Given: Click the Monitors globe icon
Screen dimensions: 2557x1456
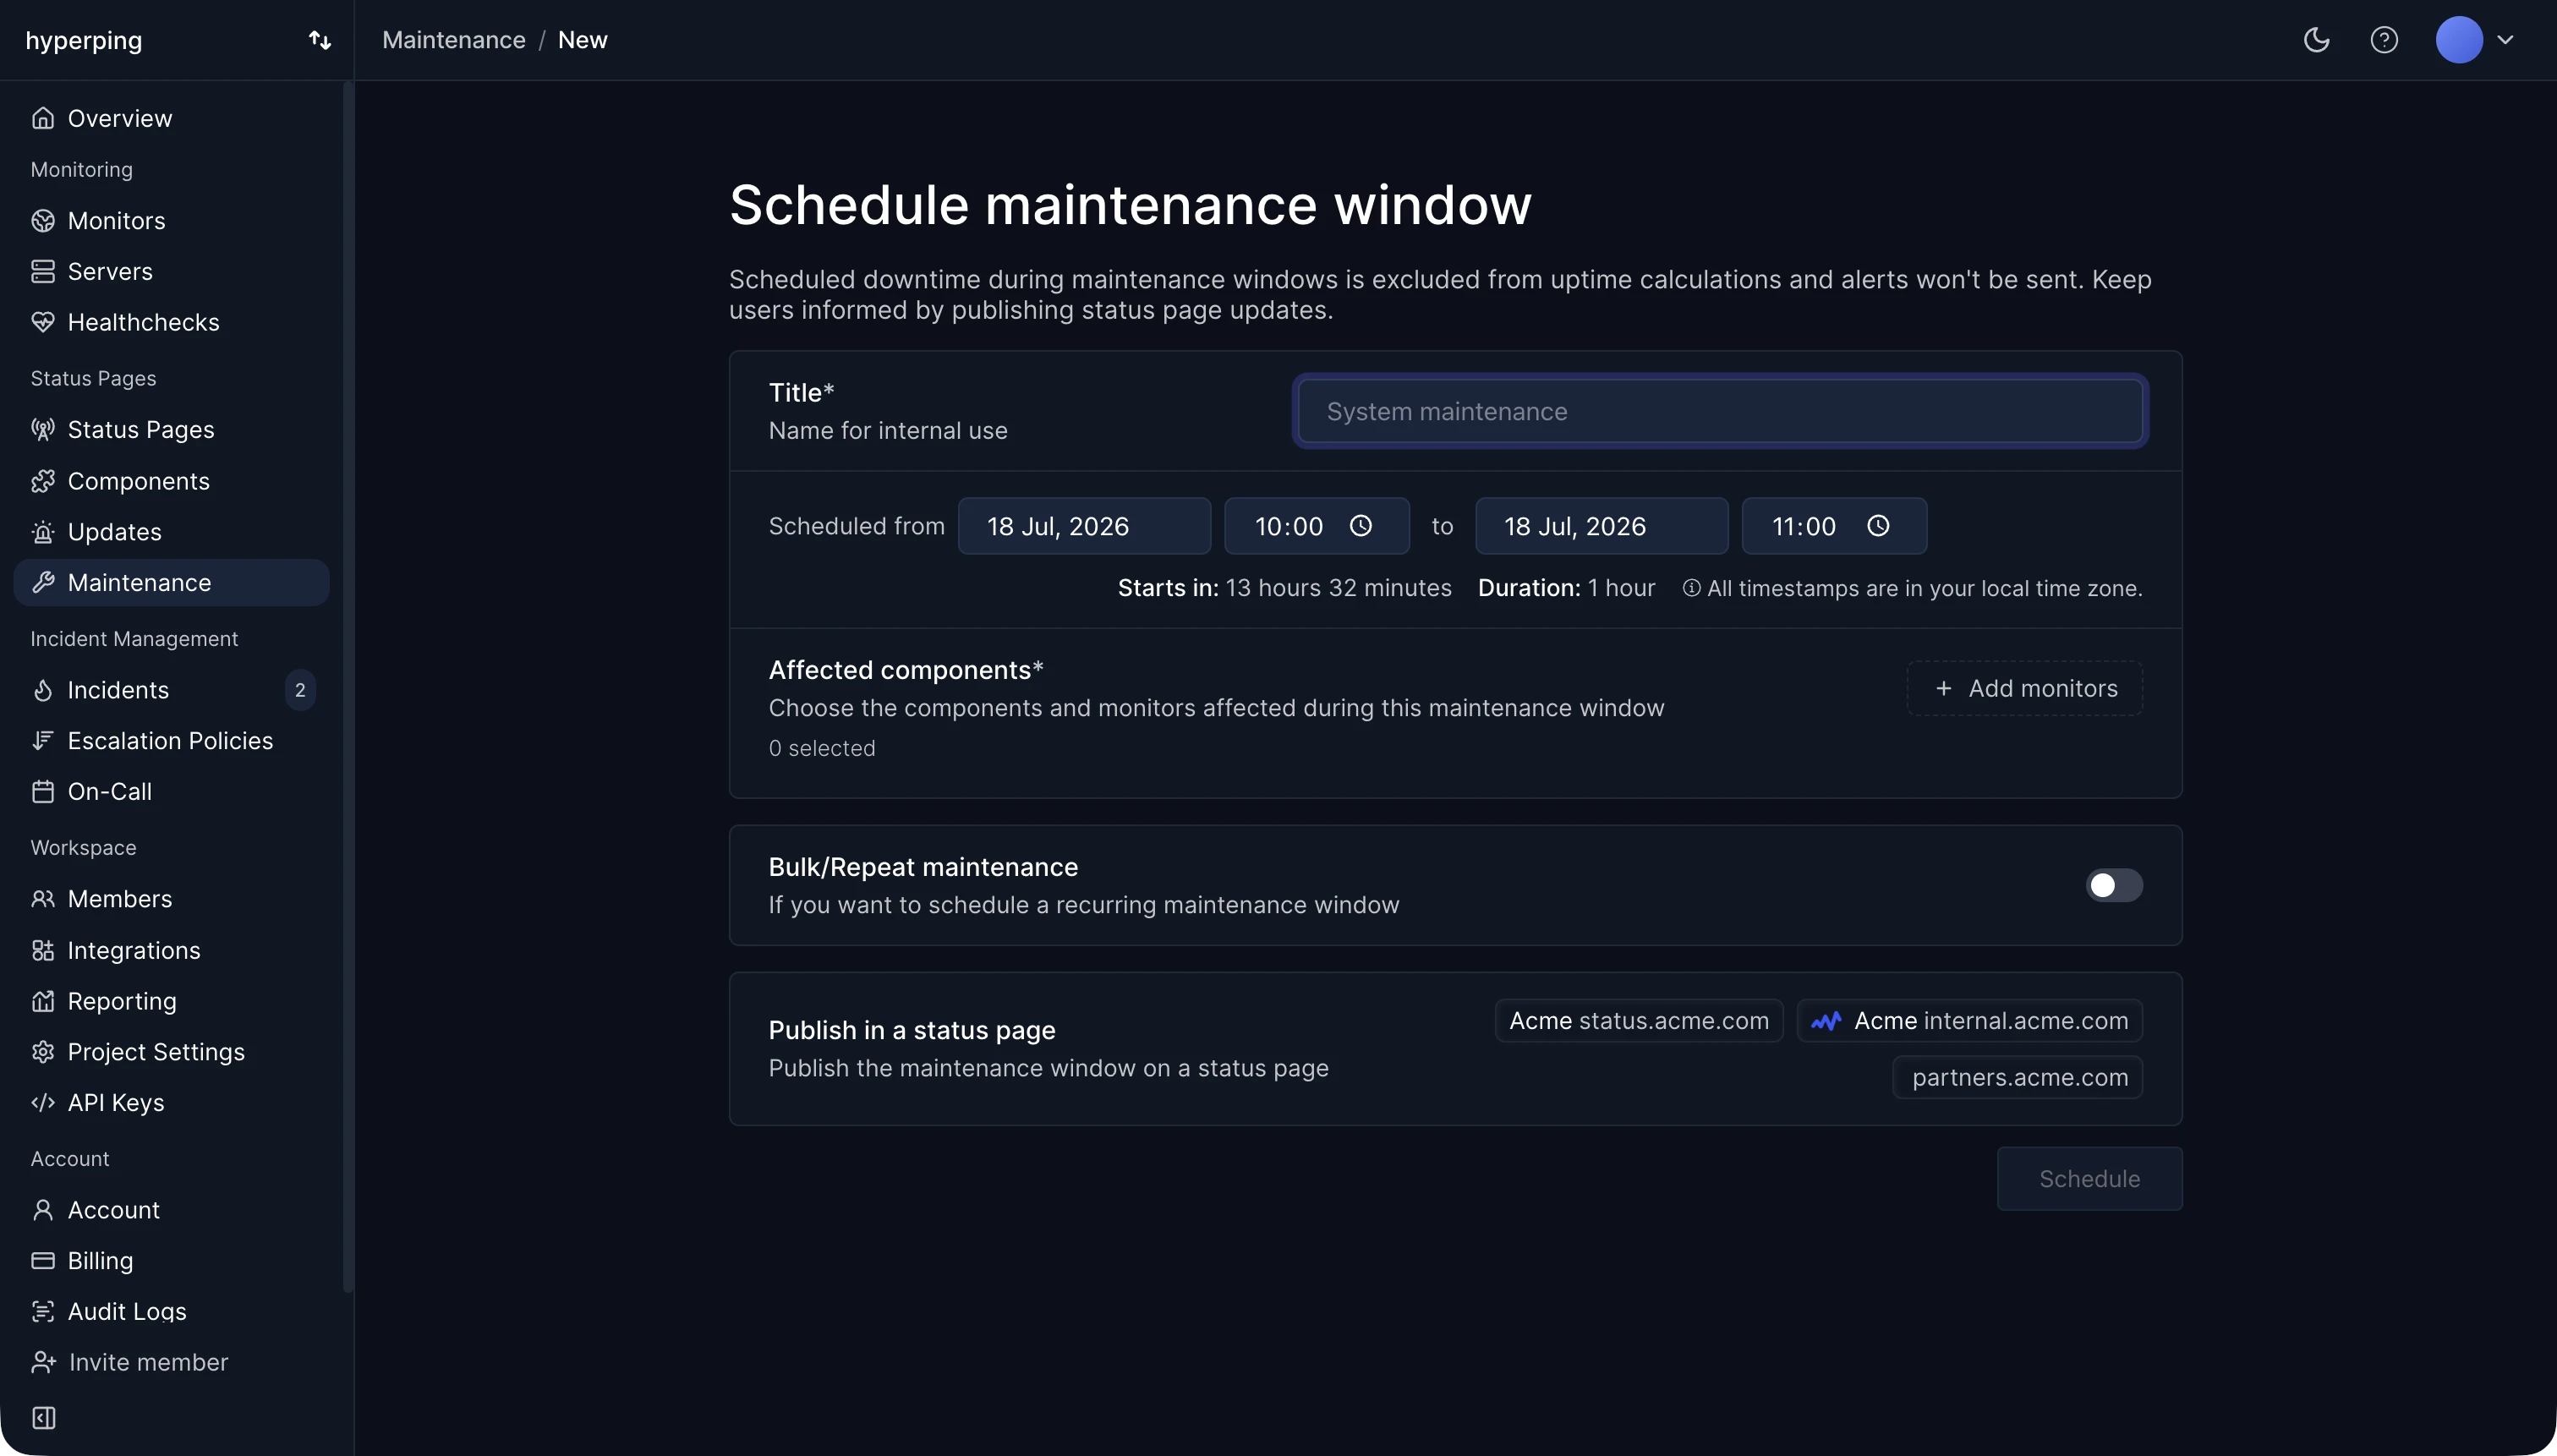Looking at the screenshot, I should coord(43,220).
